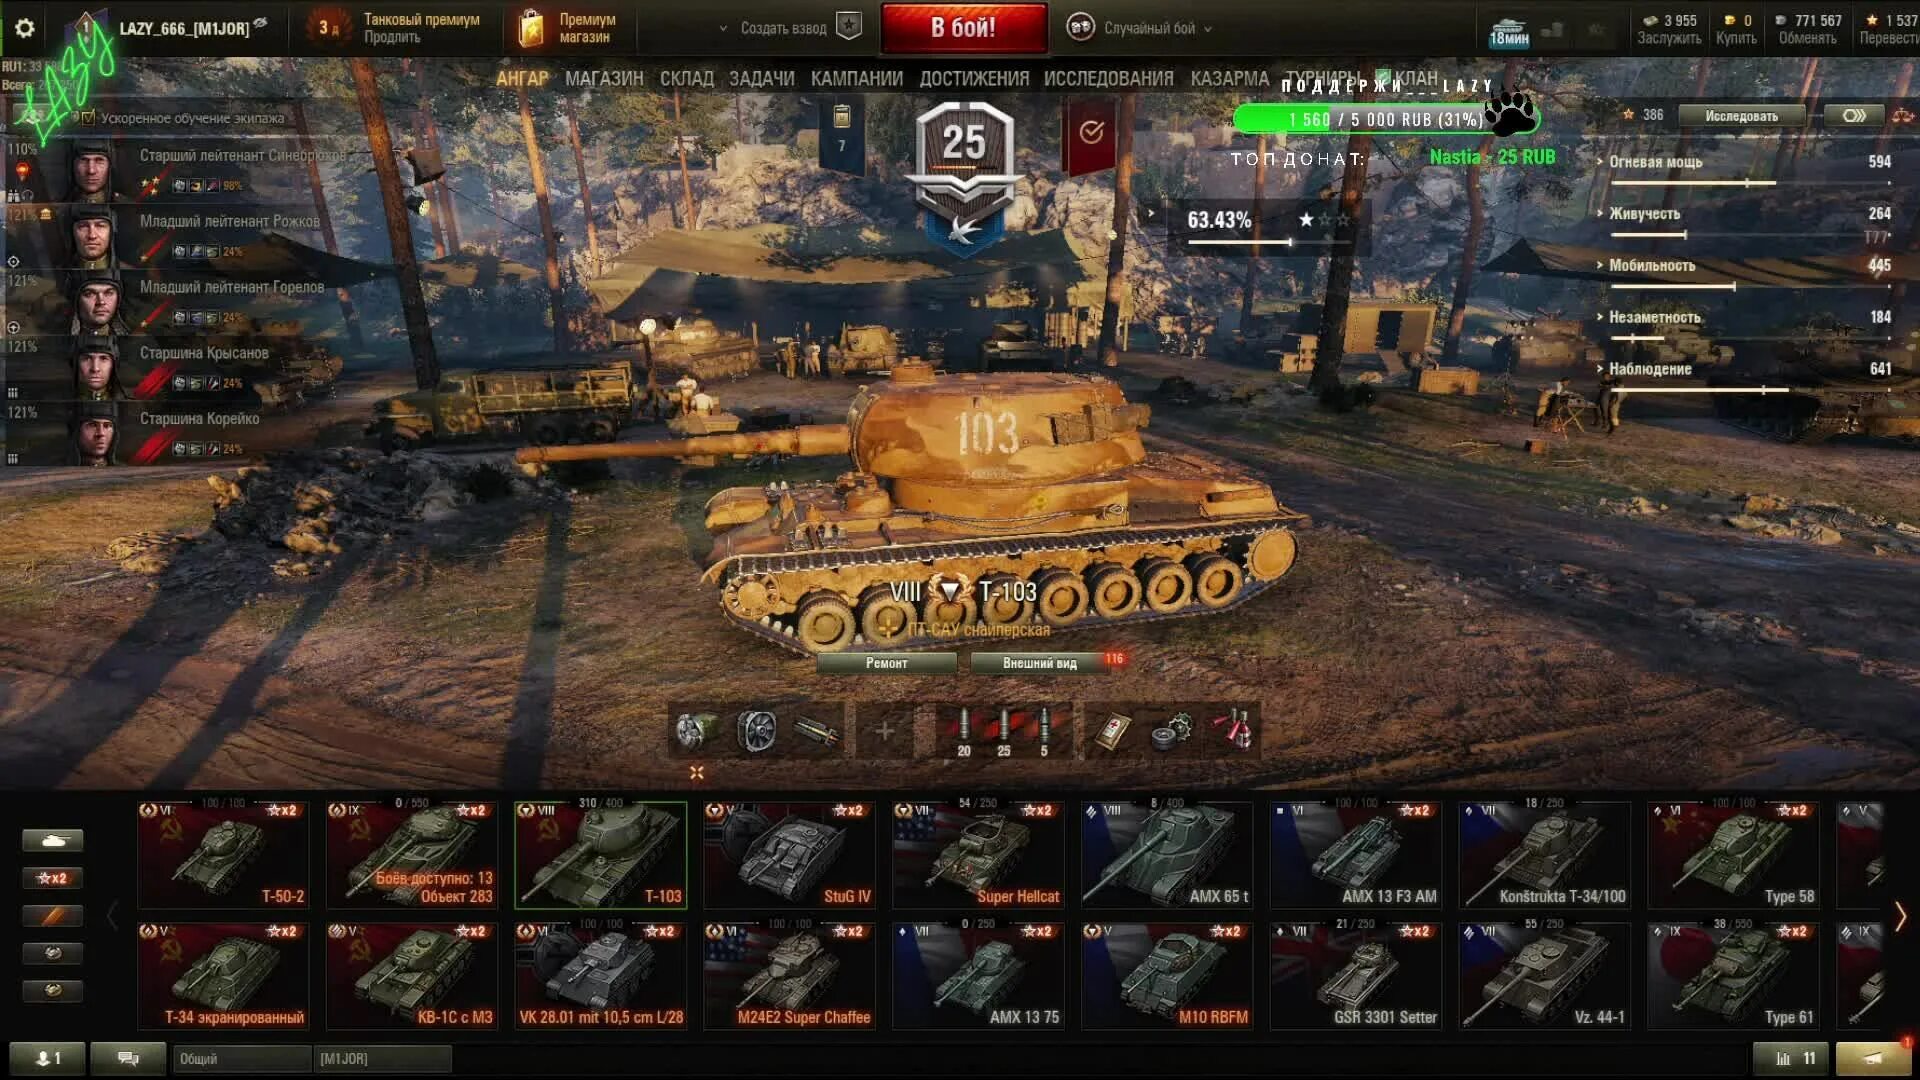Toggle the tank-type carousel filter
The image size is (1920, 1080).
point(53,841)
